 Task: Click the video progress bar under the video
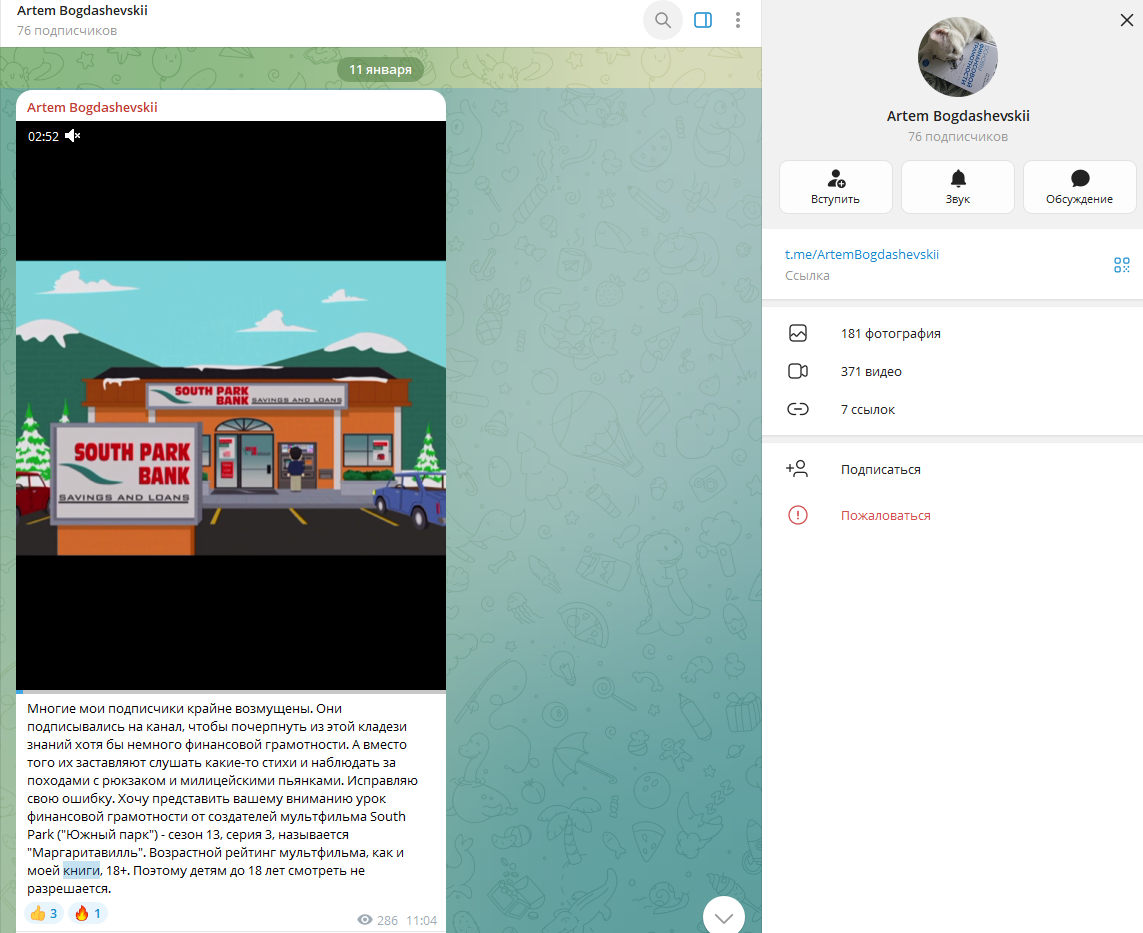pos(231,691)
